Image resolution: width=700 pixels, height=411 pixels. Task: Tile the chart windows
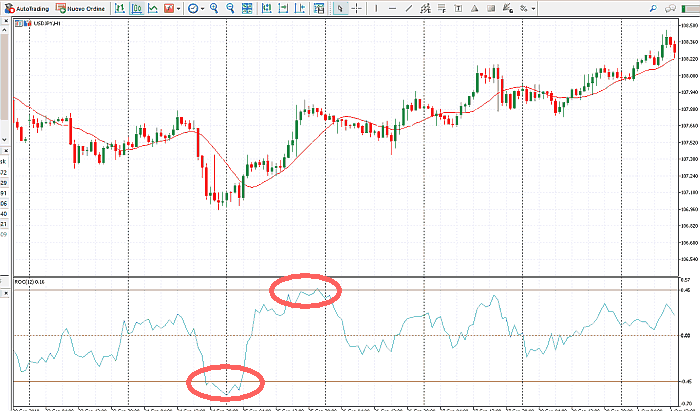coord(248,8)
